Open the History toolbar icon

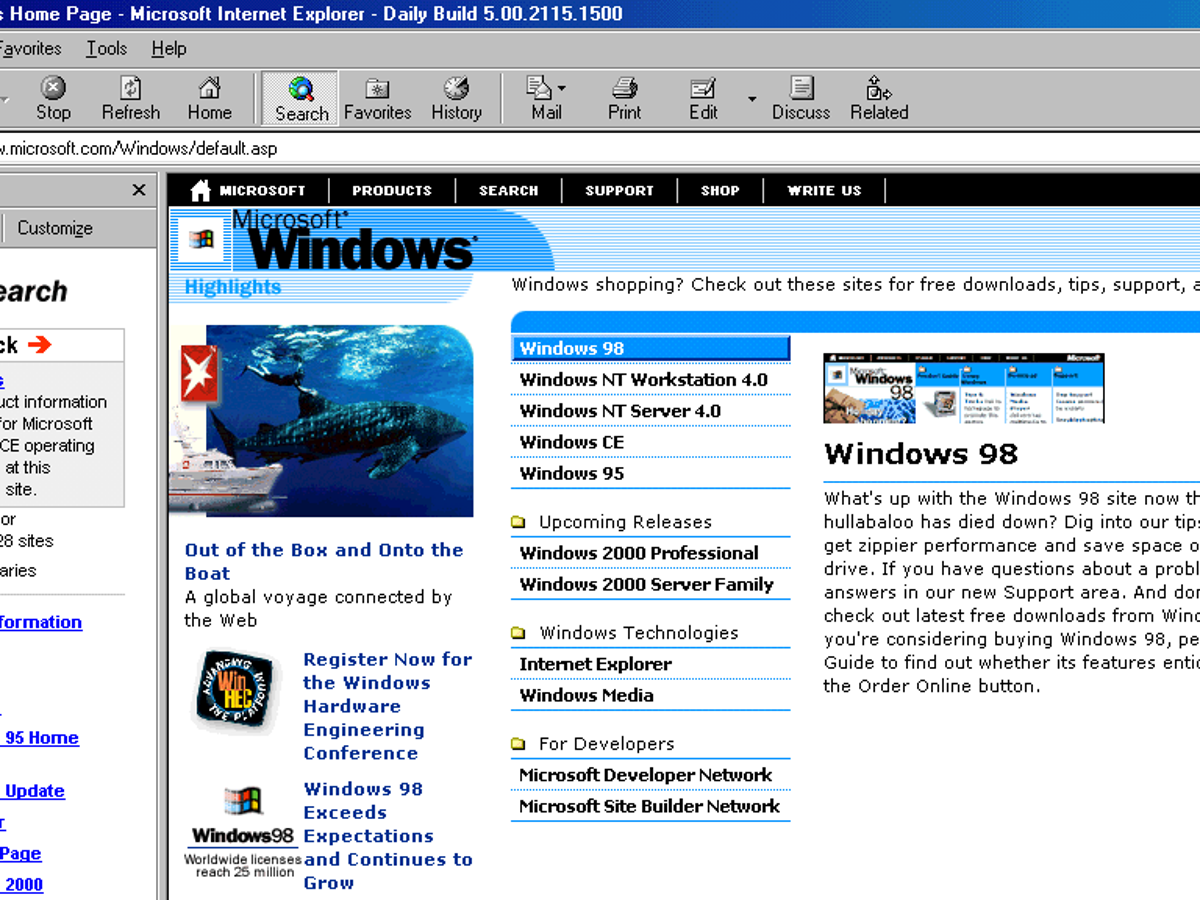click(456, 89)
